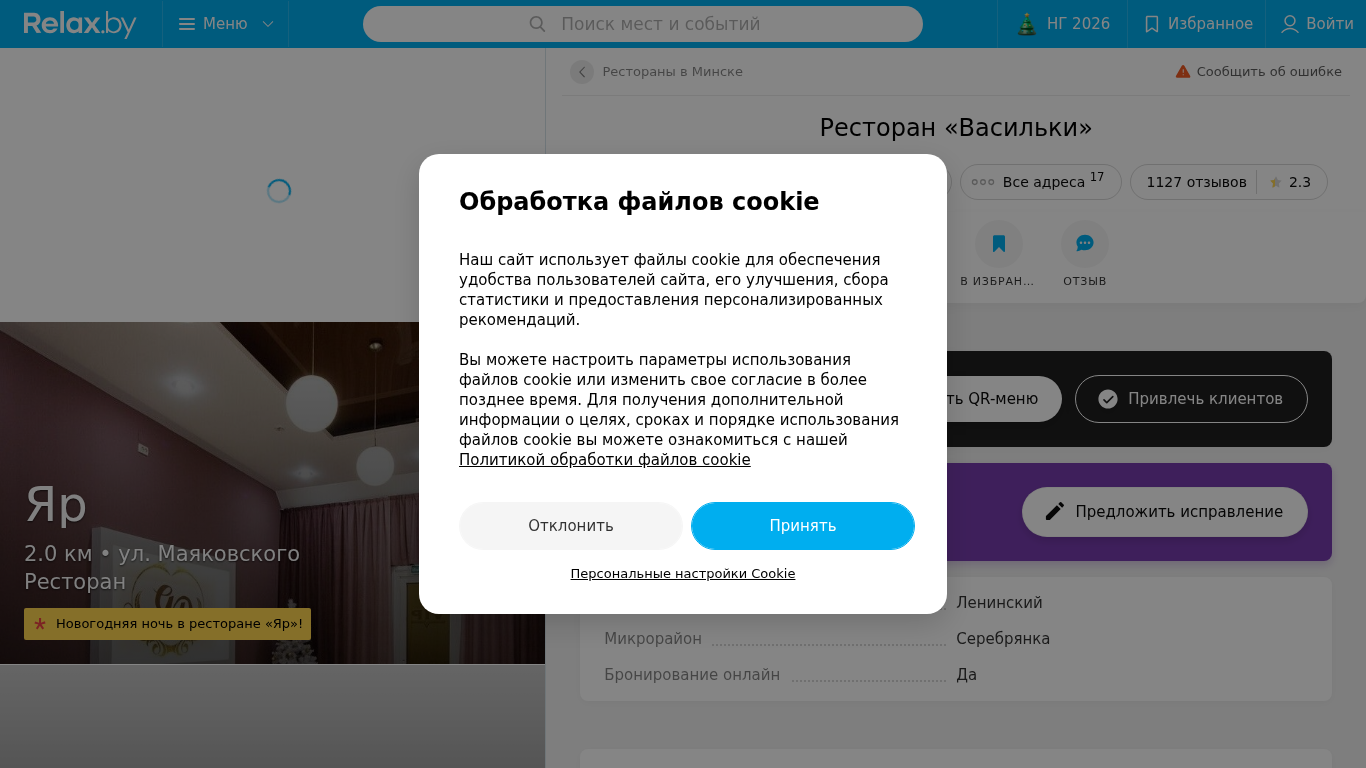Click the Сообщить об ошибке warning icon
1366x768 pixels.
point(1183,72)
